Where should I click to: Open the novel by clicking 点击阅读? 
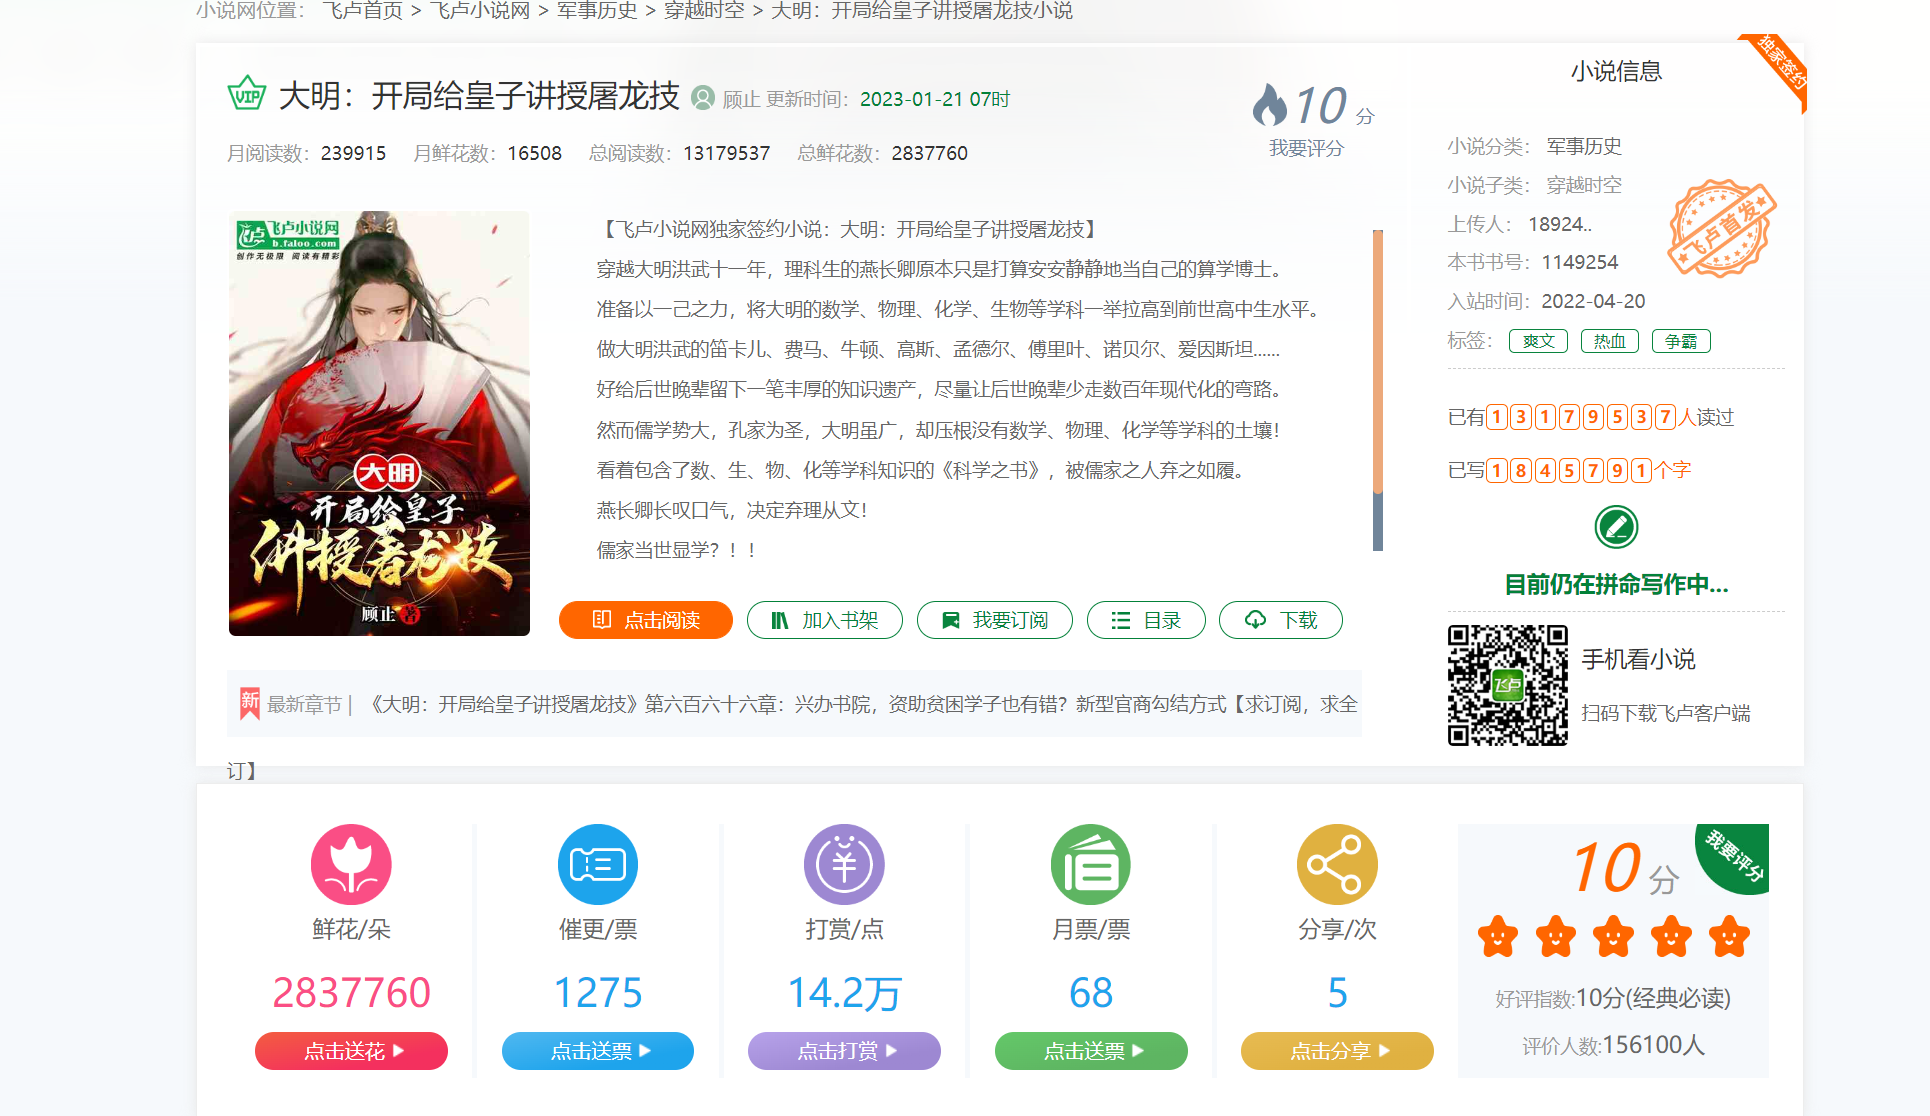[646, 620]
